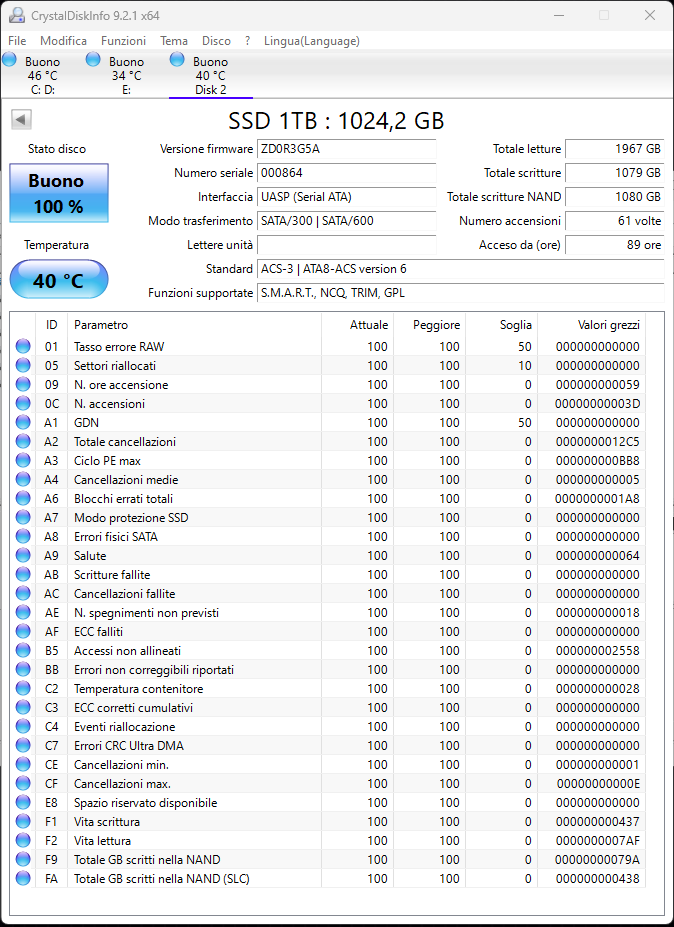The width and height of the screenshot is (674, 927).
Task: Select 'Errori non correggibili riportati' parameter text
Action: click(x=154, y=670)
